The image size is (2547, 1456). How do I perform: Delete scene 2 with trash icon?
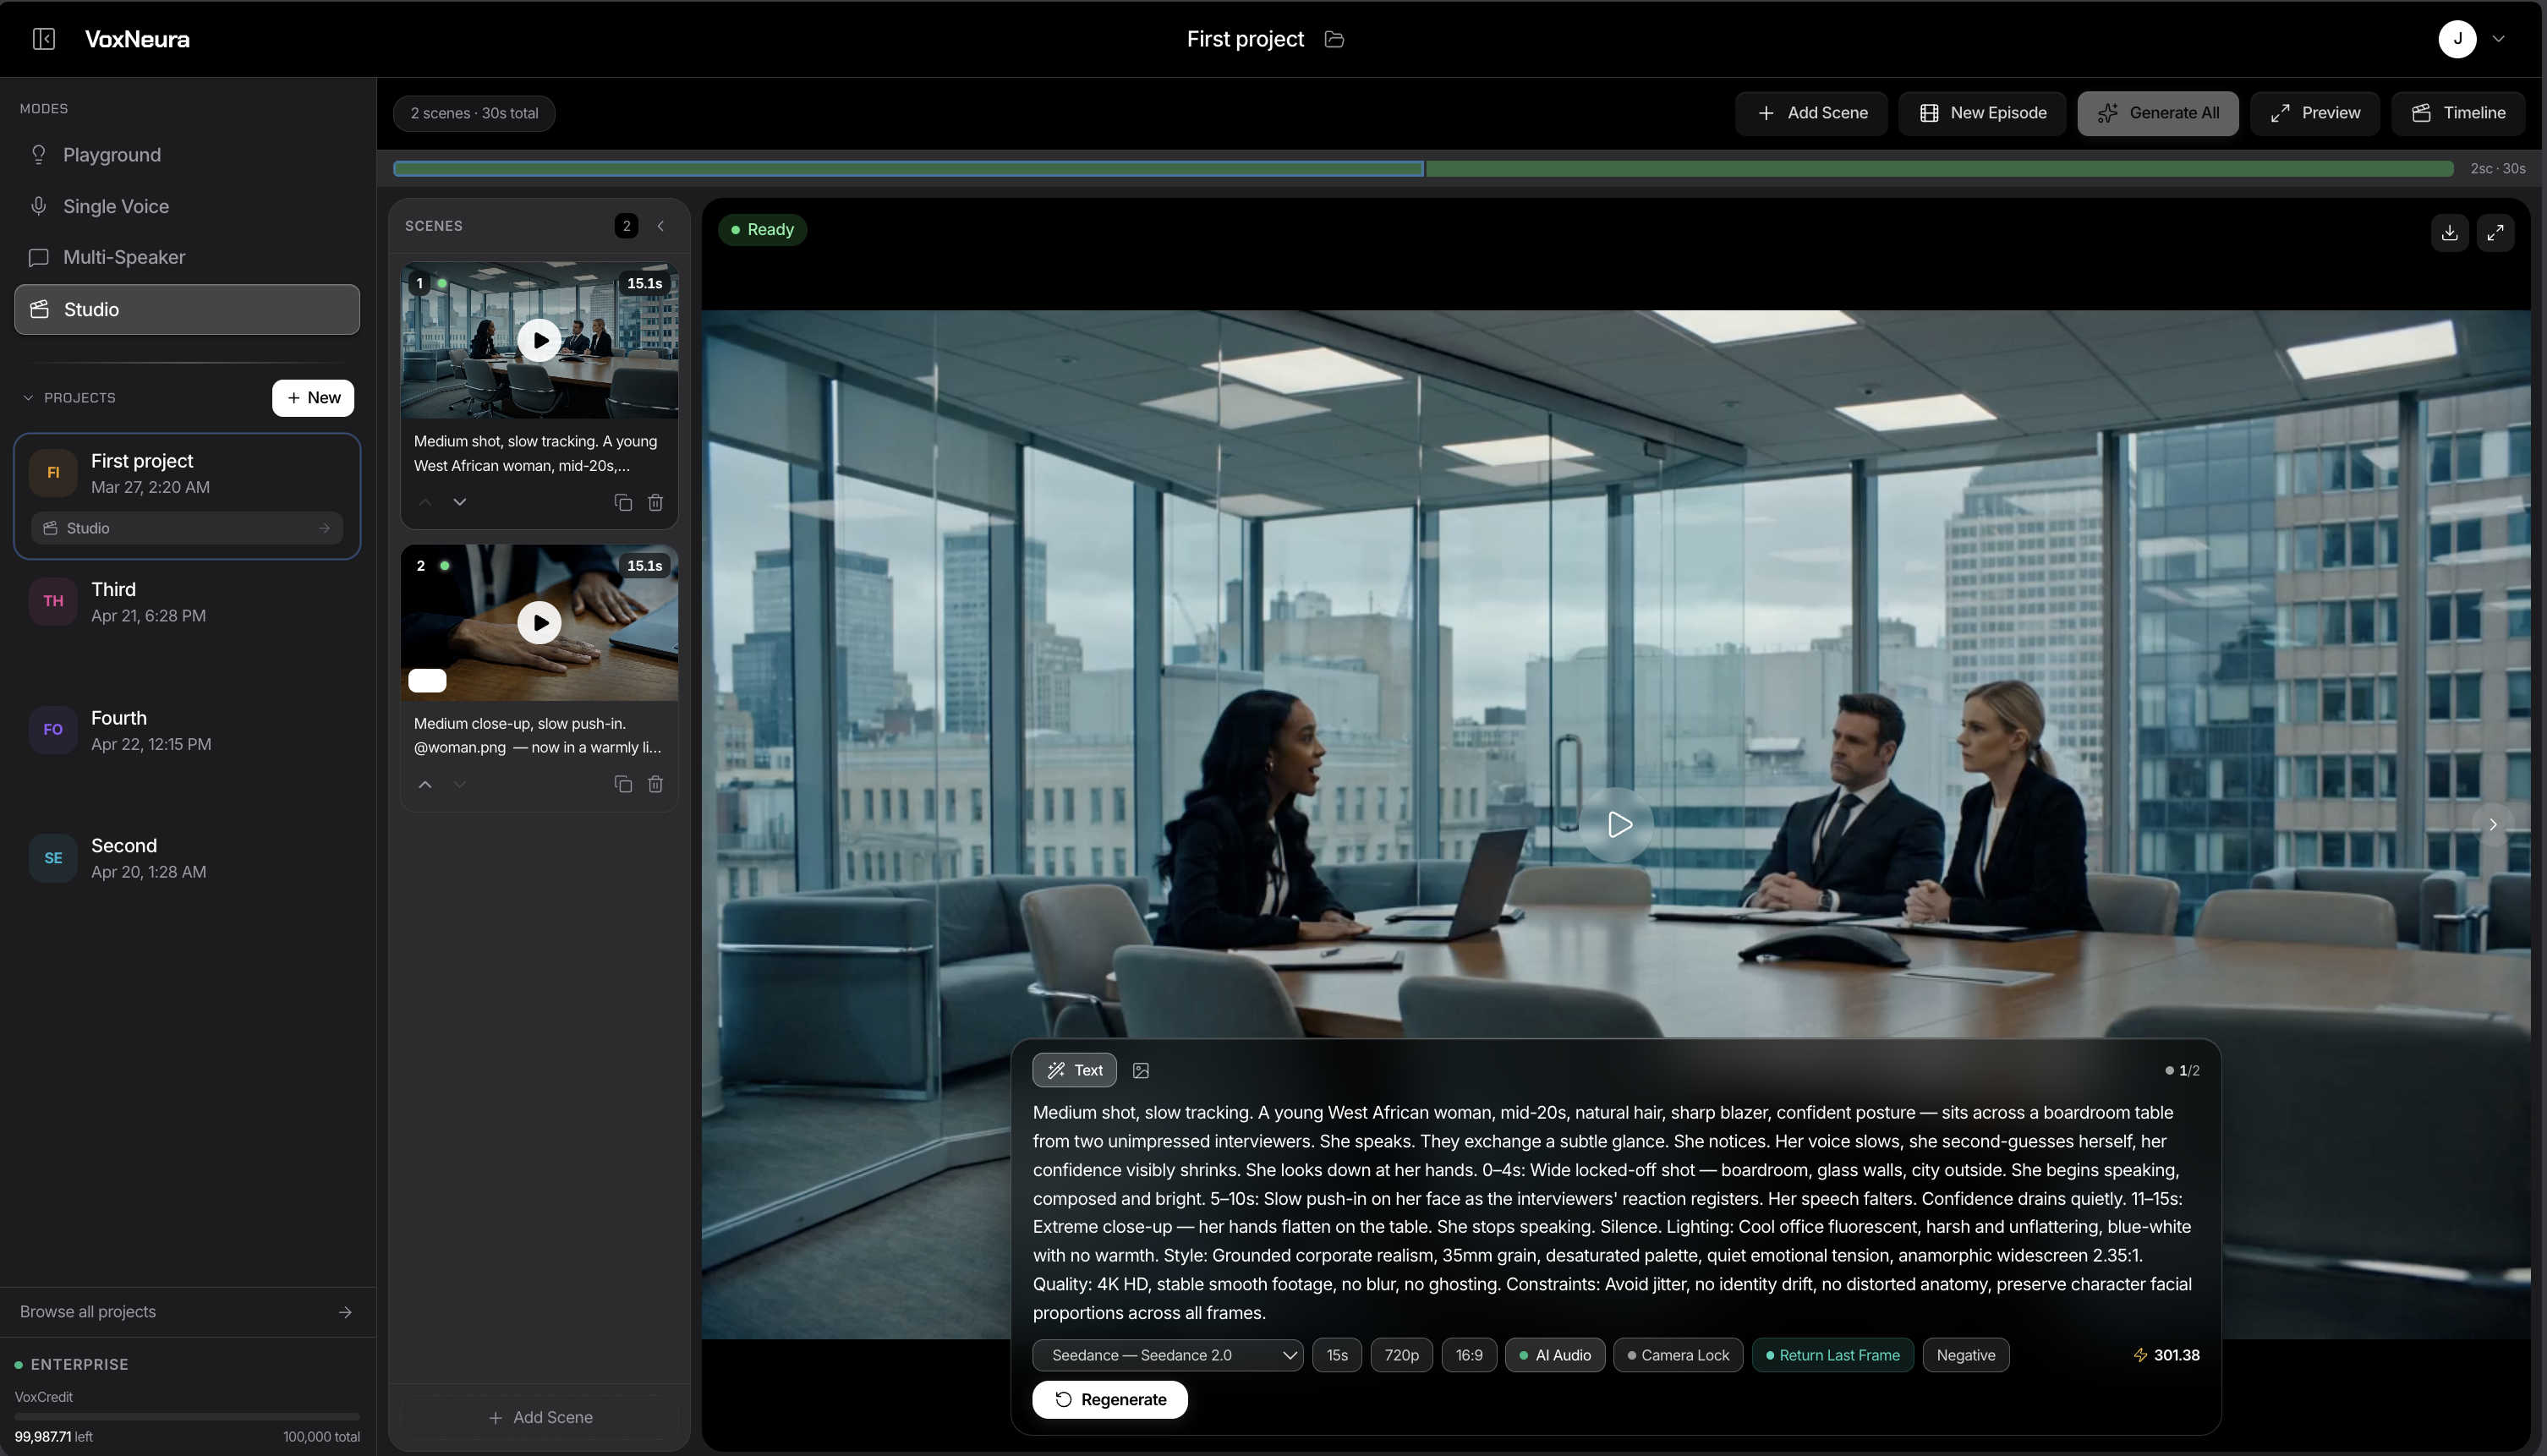click(655, 784)
